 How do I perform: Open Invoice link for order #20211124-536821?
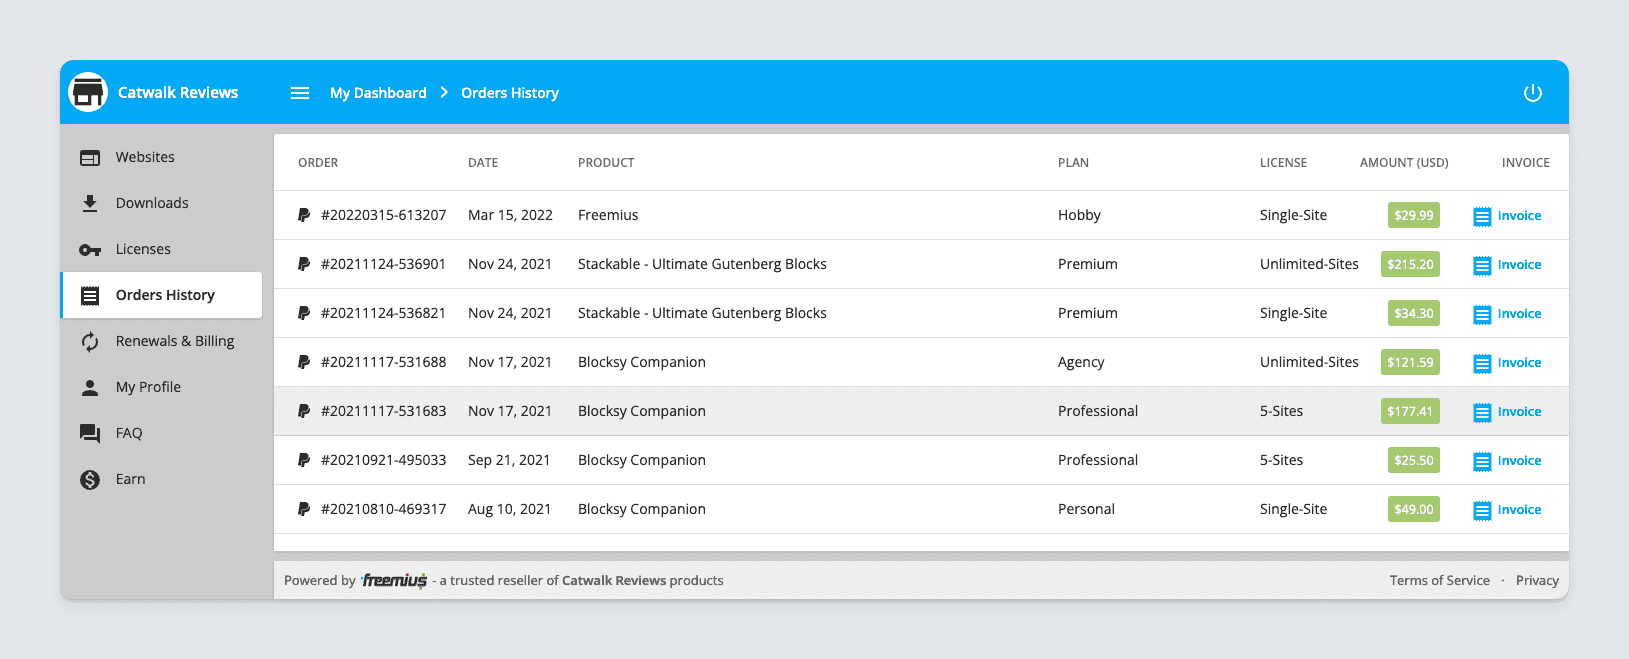[x=1519, y=314]
